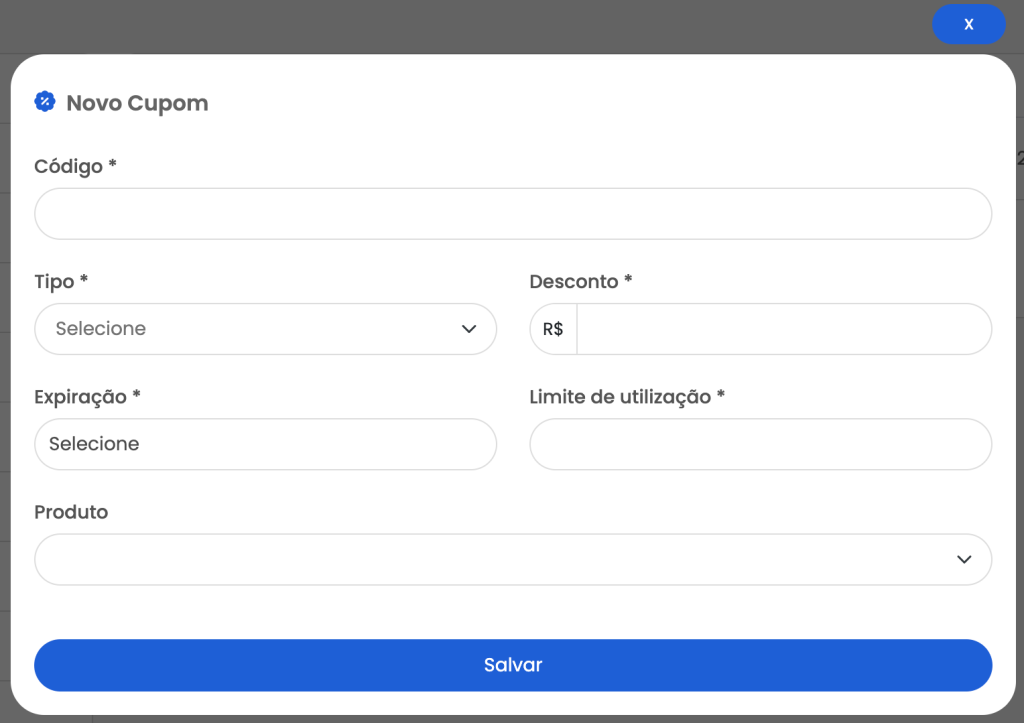
Task: Click the Produto field label
Action: (71, 512)
